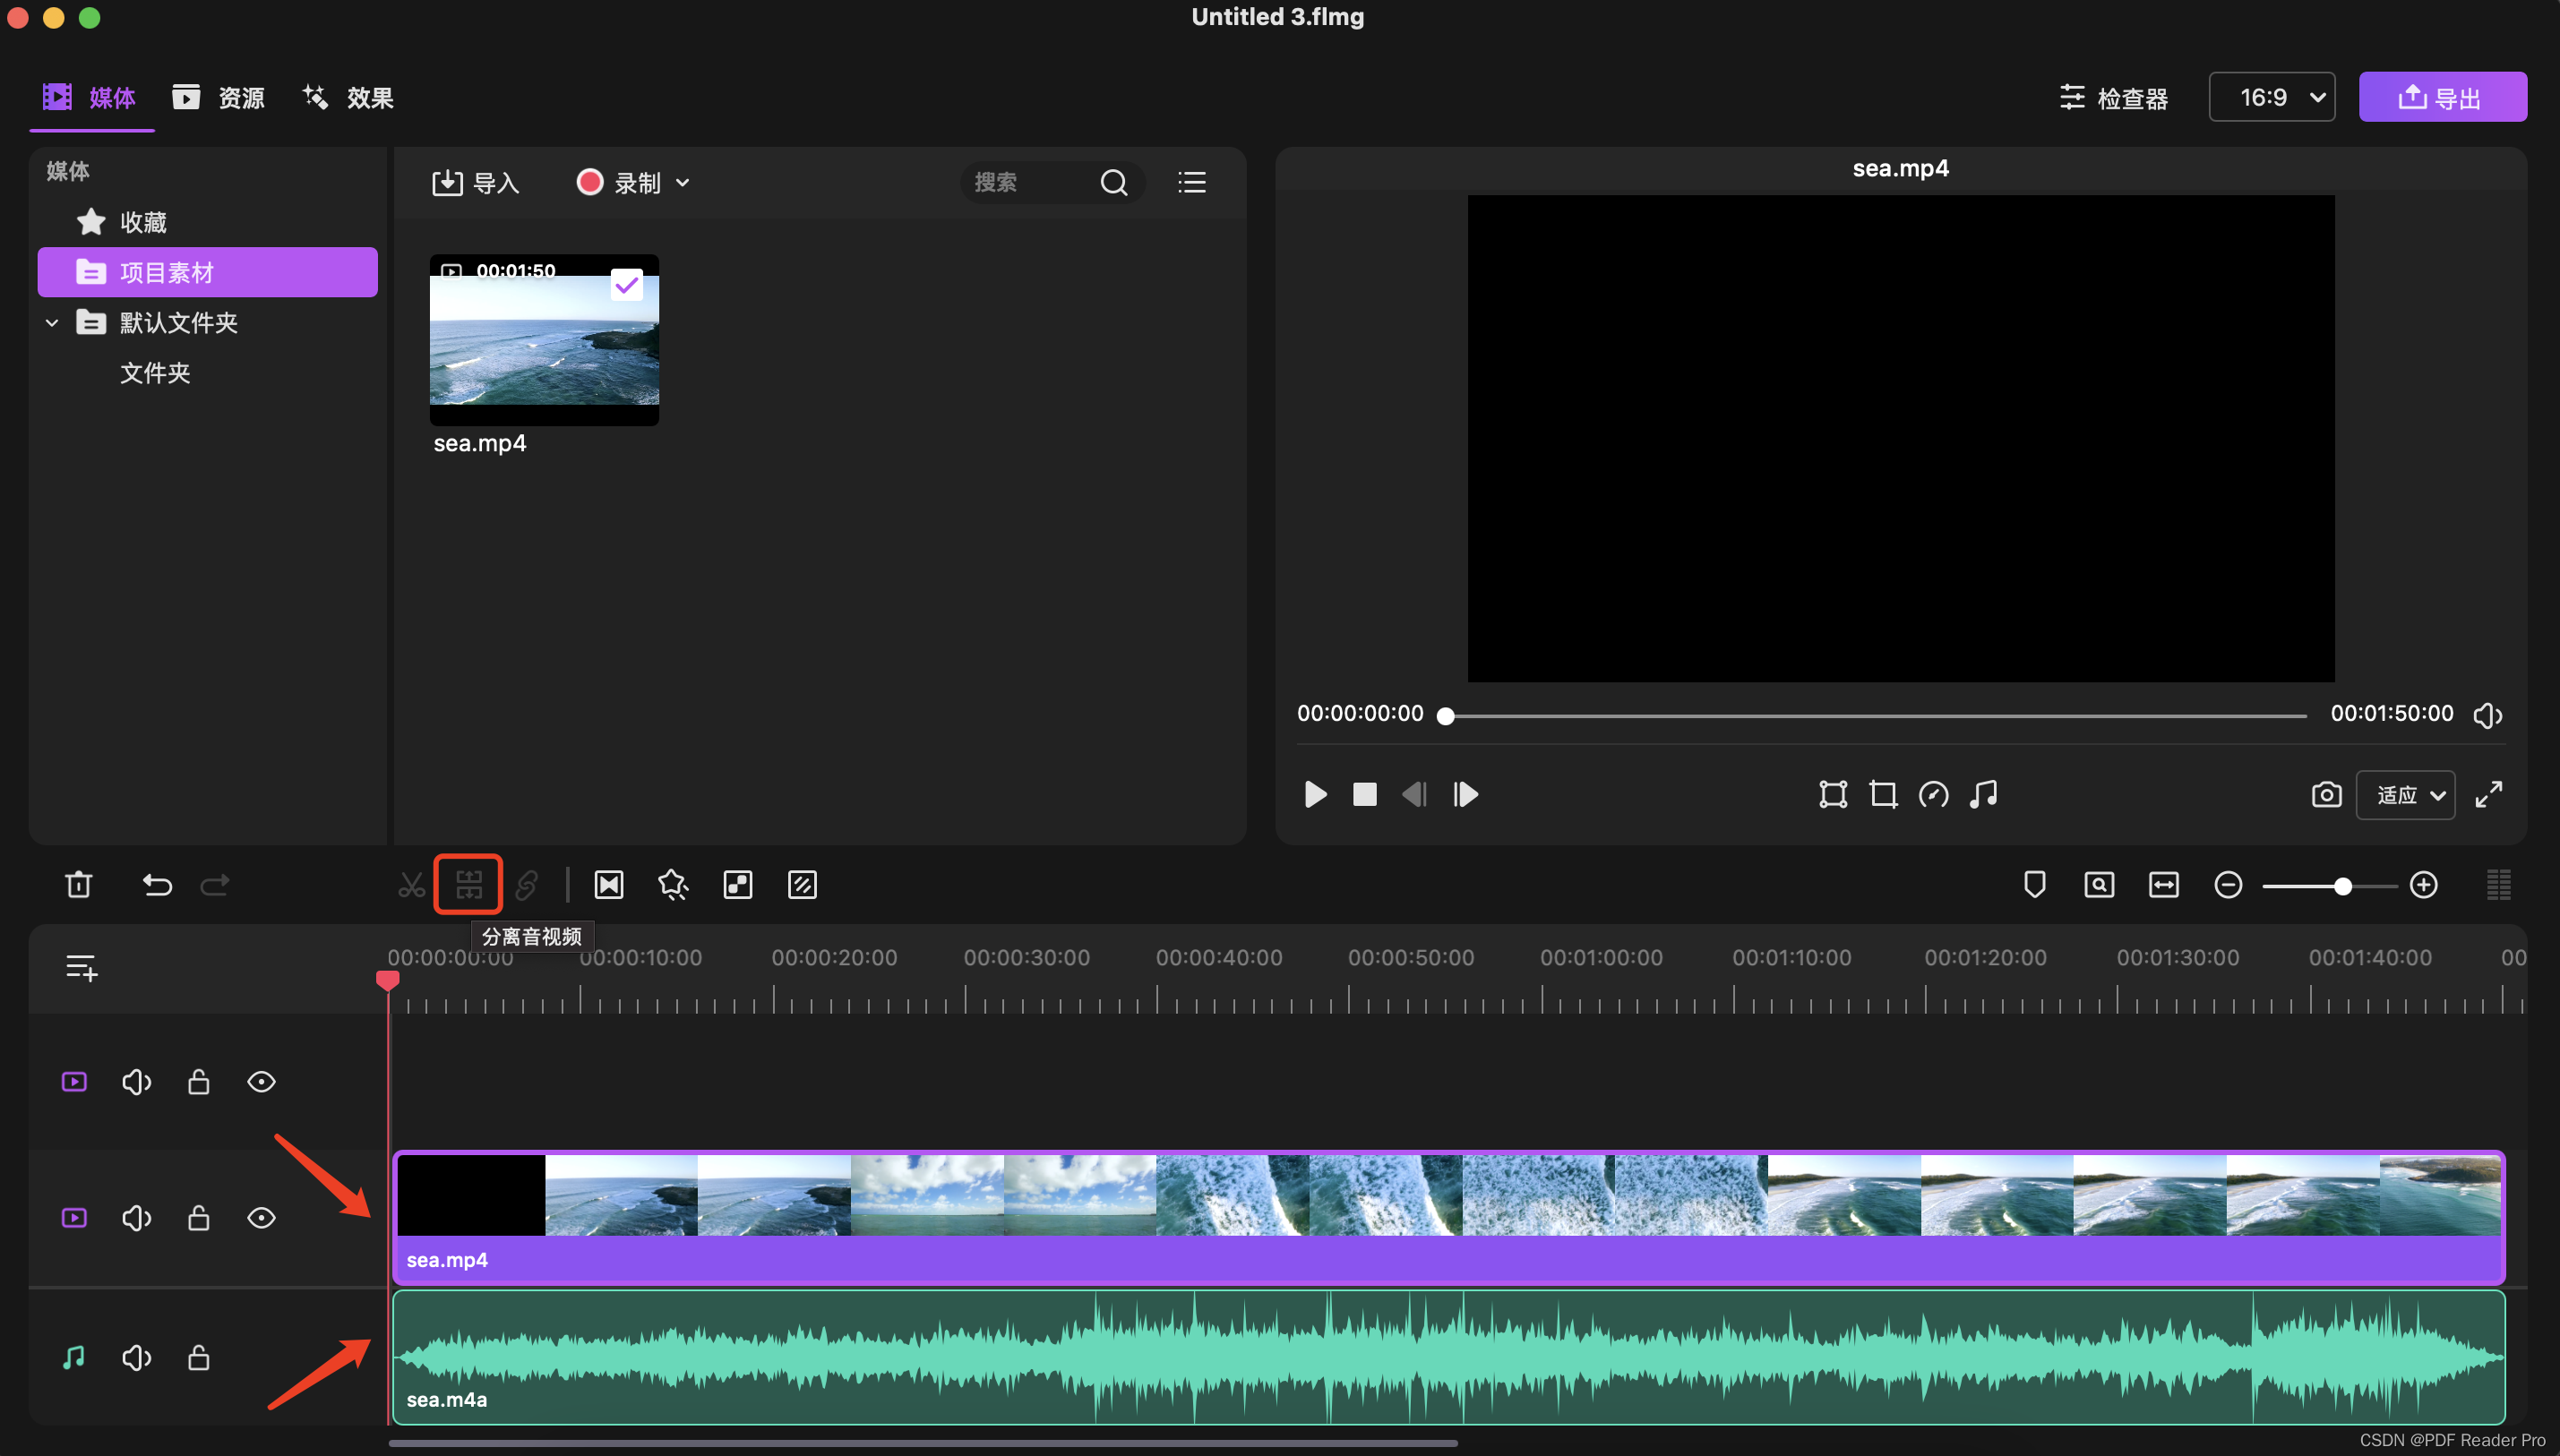The image size is (2560, 1456).
Task: Toggle the checkmark on sea.mp4 thumbnail
Action: (627, 286)
